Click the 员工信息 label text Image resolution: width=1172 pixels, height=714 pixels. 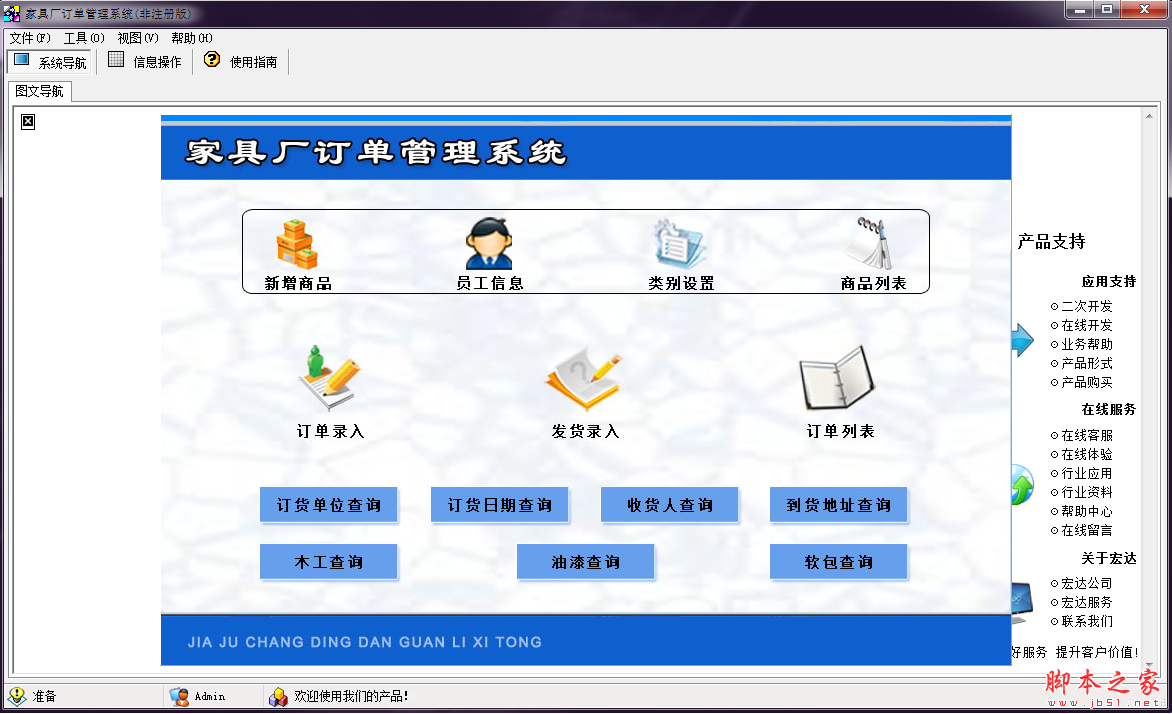490,283
